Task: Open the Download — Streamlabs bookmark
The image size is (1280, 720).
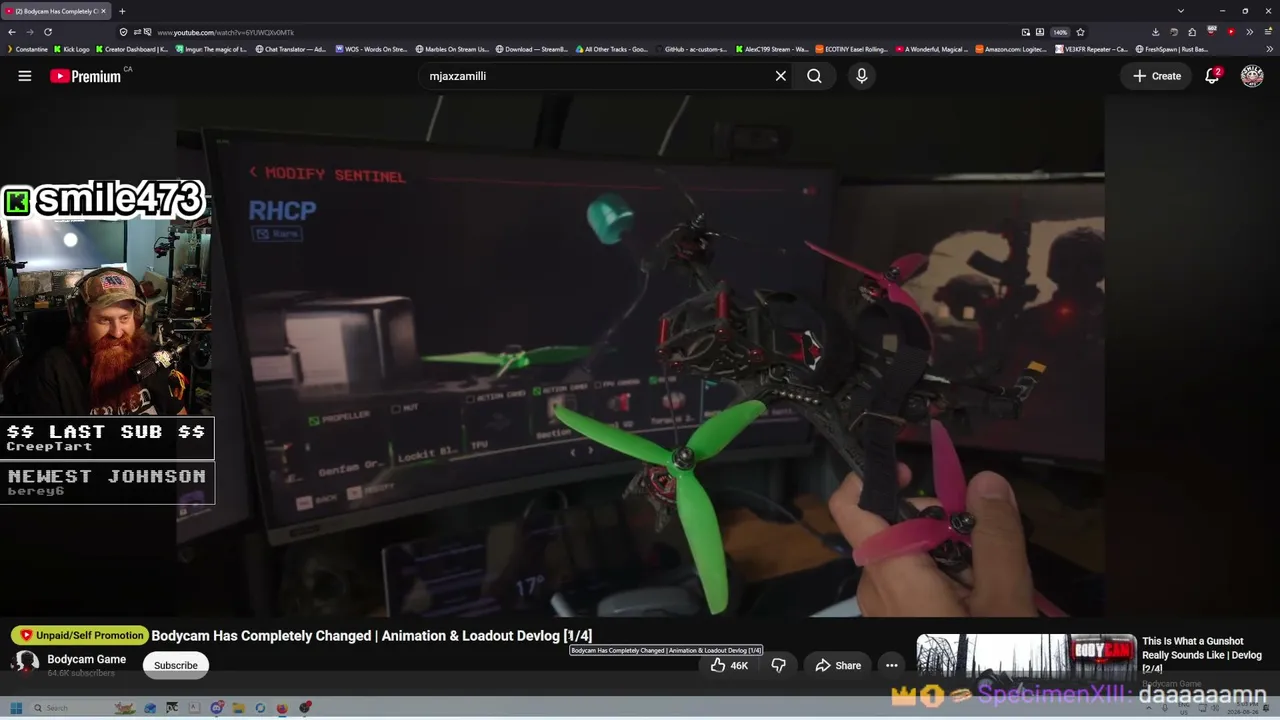Action: point(532,49)
